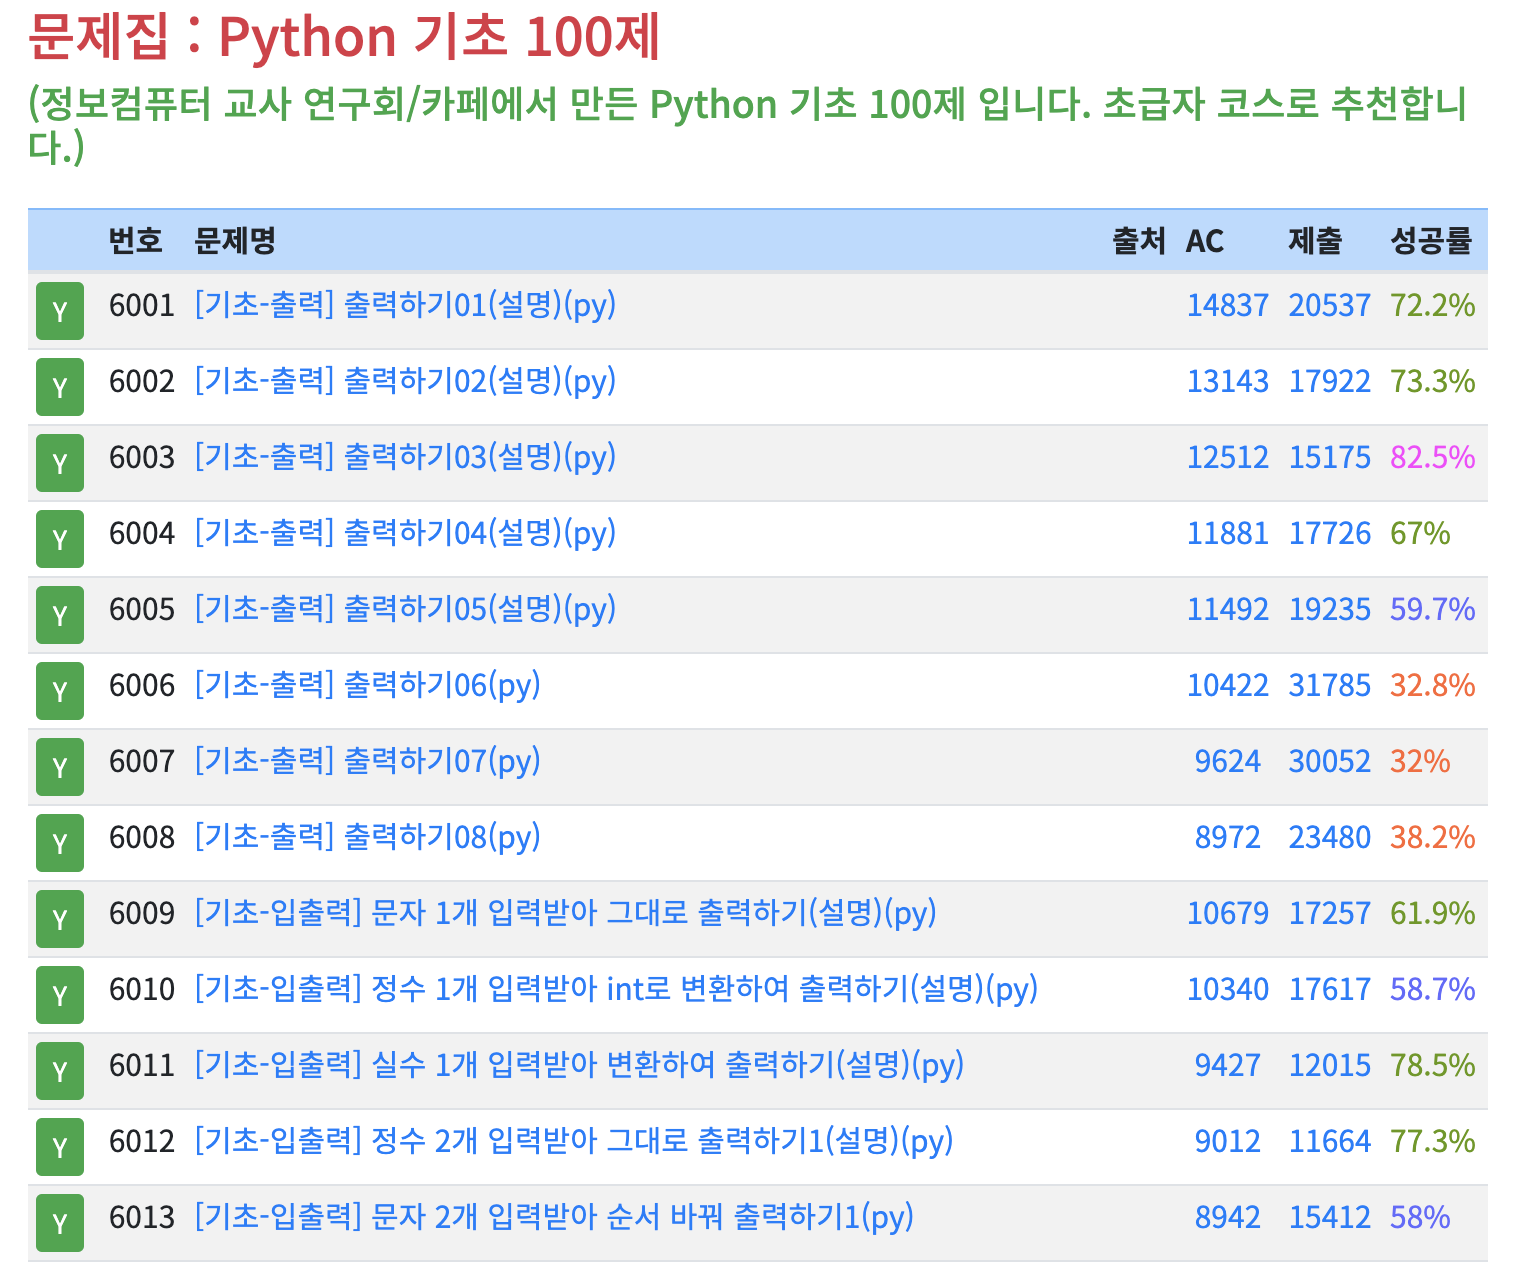This screenshot has width=1528, height=1264.
Task: Click the Y solved badge for problem 6004
Action: pos(60,539)
